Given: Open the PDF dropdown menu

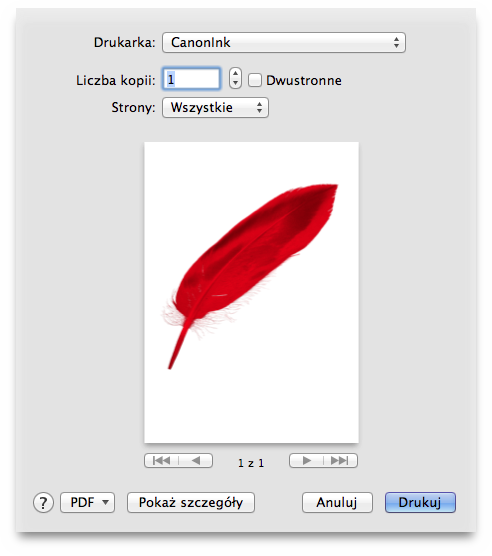Looking at the screenshot, I should pyautogui.click(x=88, y=502).
